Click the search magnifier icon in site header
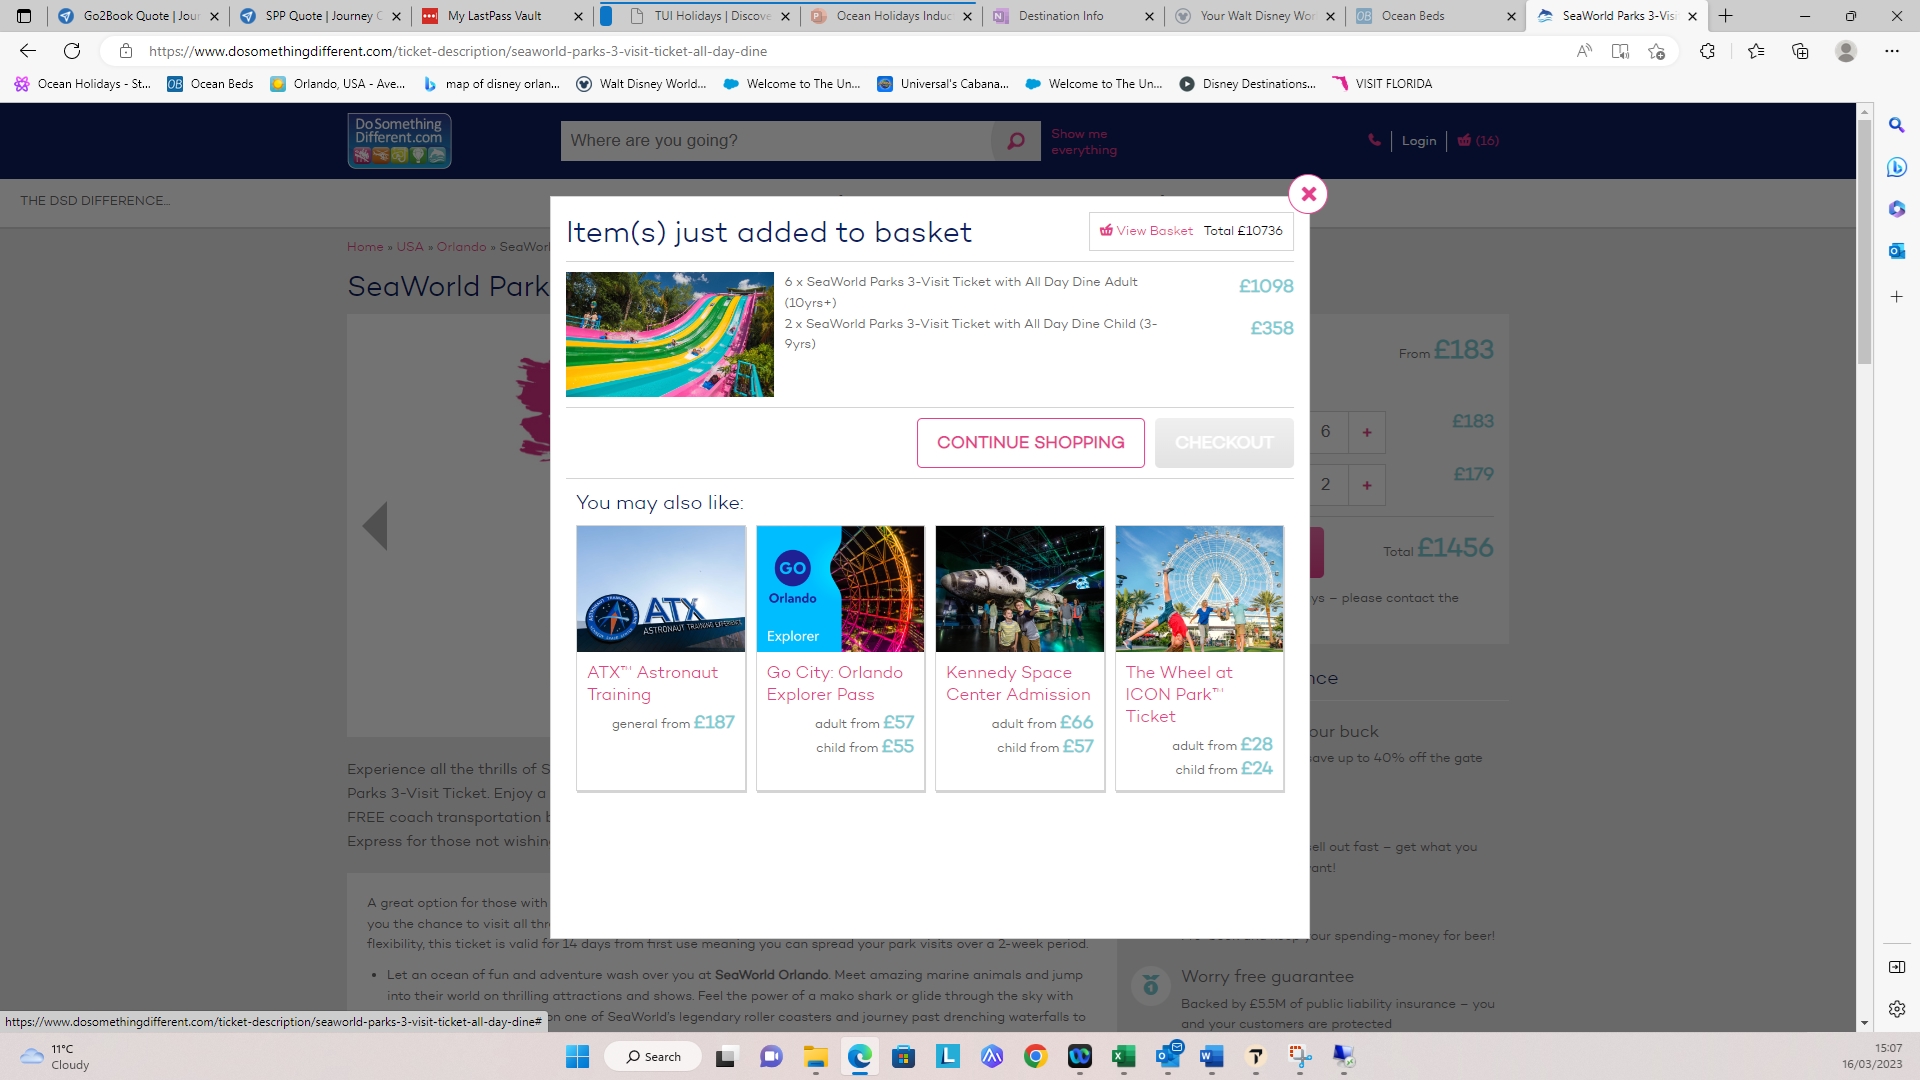This screenshot has height=1080, width=1920. click(1016, 141)
